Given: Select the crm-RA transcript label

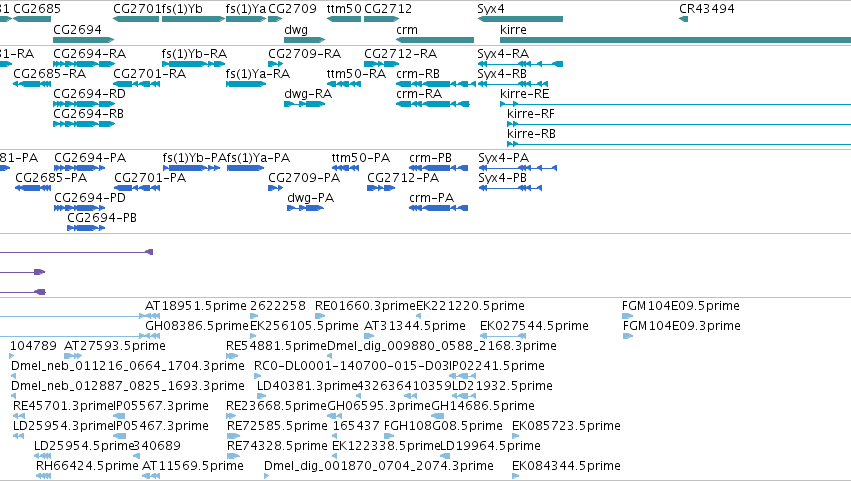Looking at the screenshot, I should point(419,94).
